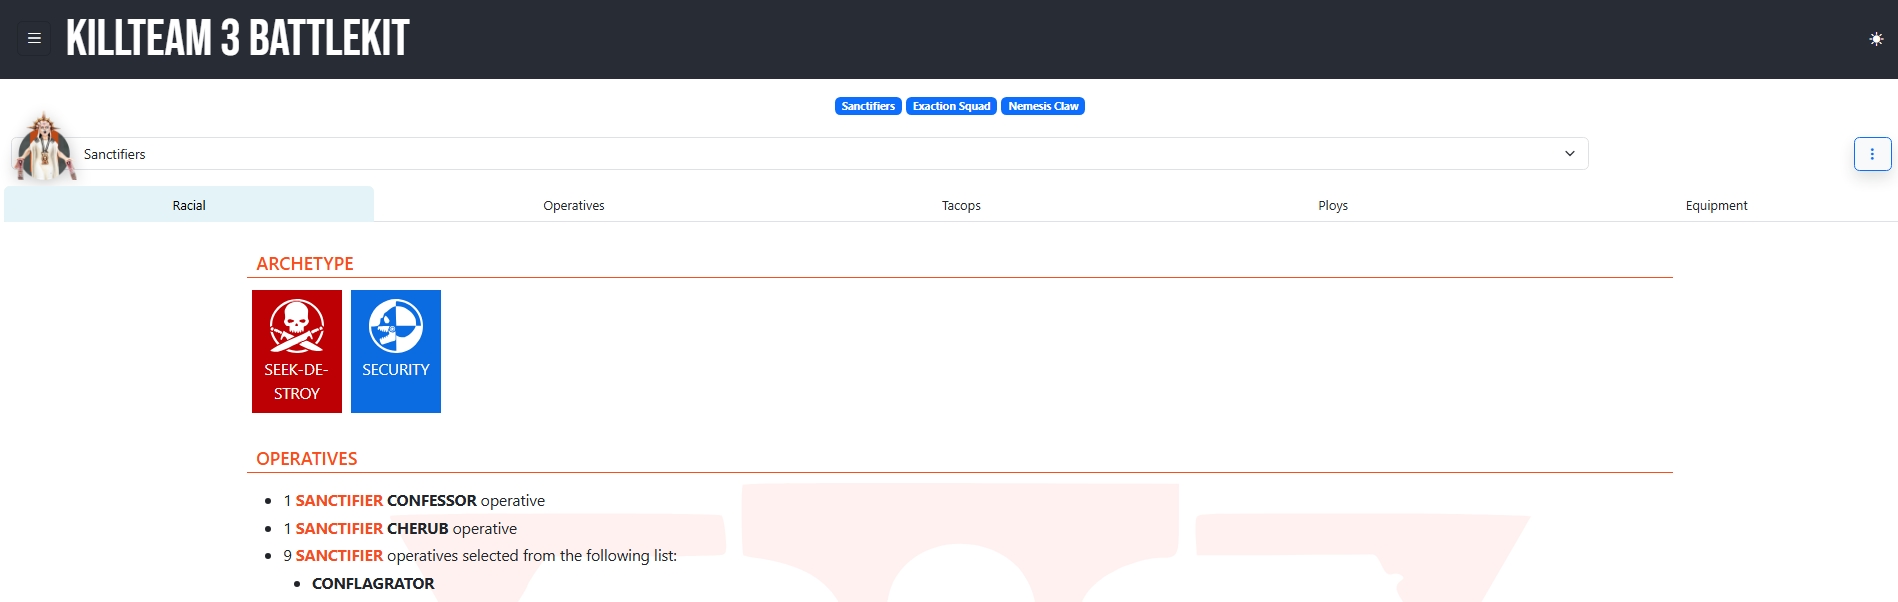Image resolution: width=1898 pixels, height=602 pixels.
Task: Click the Sanctifiers faction portrait image
Action: (x=43, y=146)
